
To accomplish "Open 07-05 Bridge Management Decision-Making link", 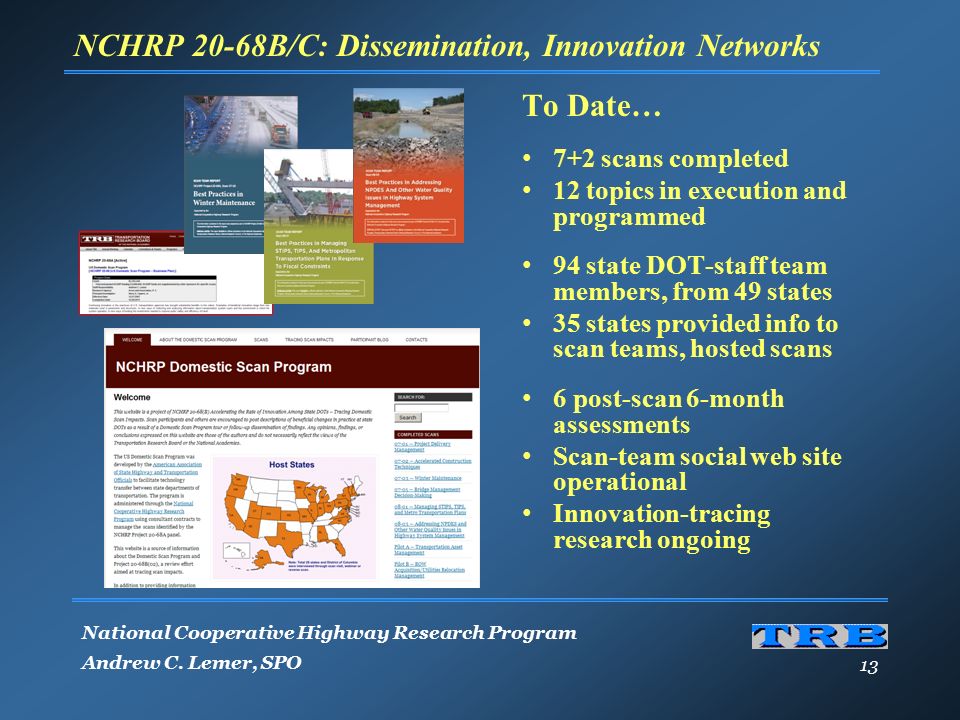I will pyautogui.click(x=427, y=492).
